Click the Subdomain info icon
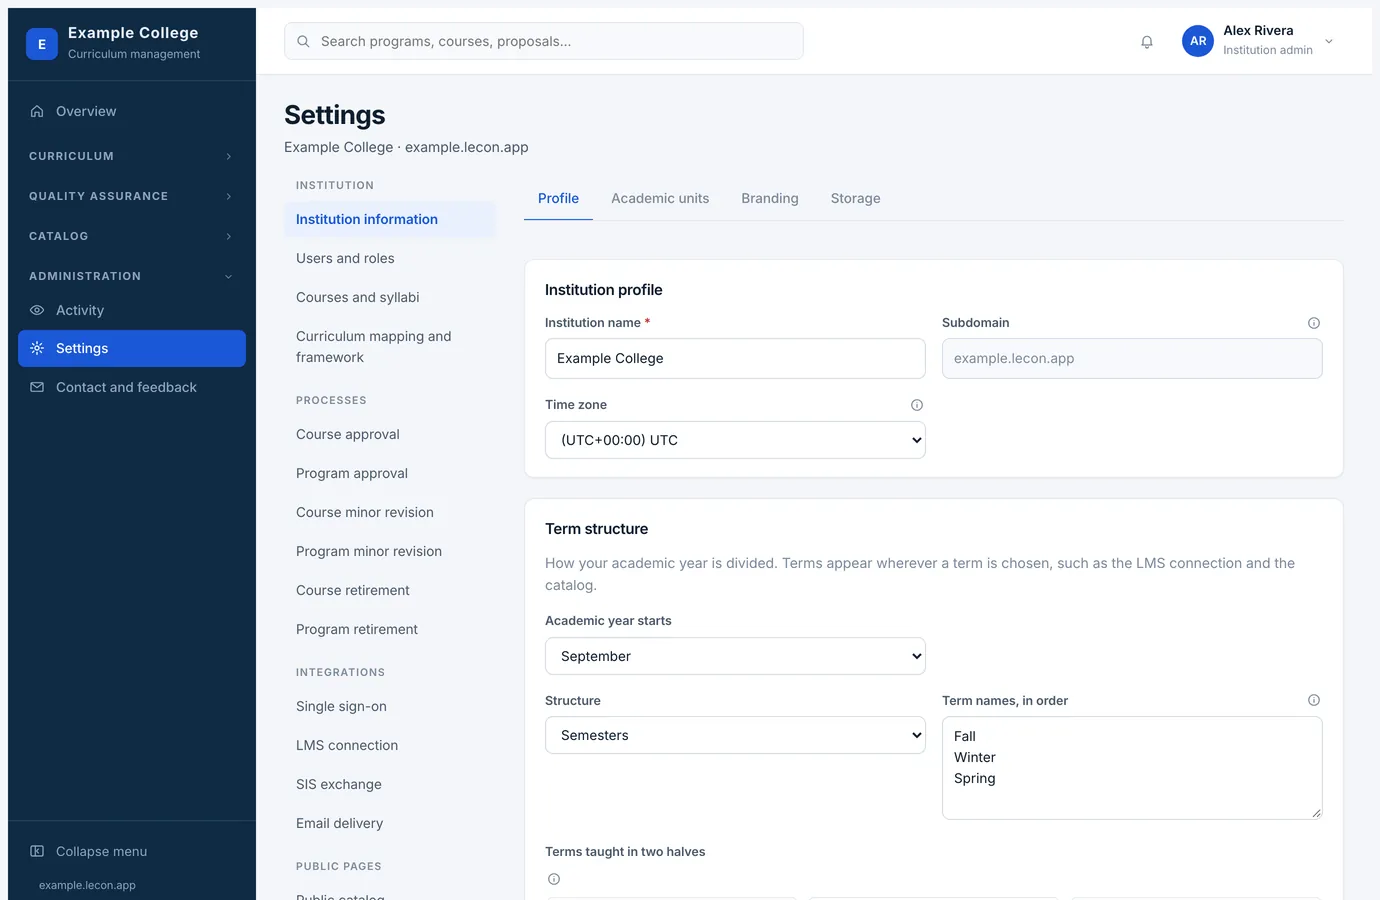1380x900 pixels. click(1314, 323)
